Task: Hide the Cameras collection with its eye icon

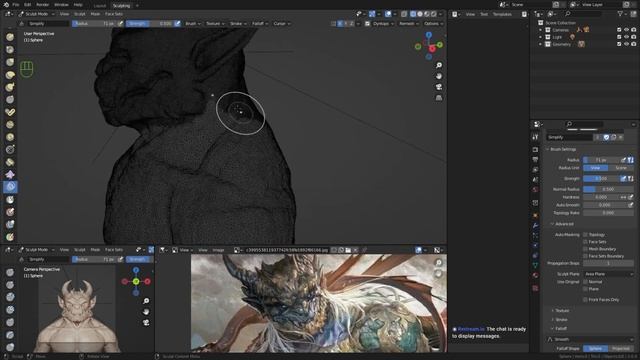Action: coord(627,30)
